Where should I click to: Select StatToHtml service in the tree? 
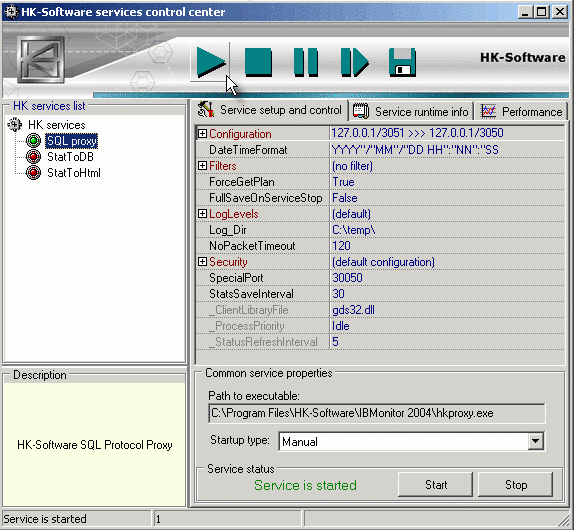point(74,173)
